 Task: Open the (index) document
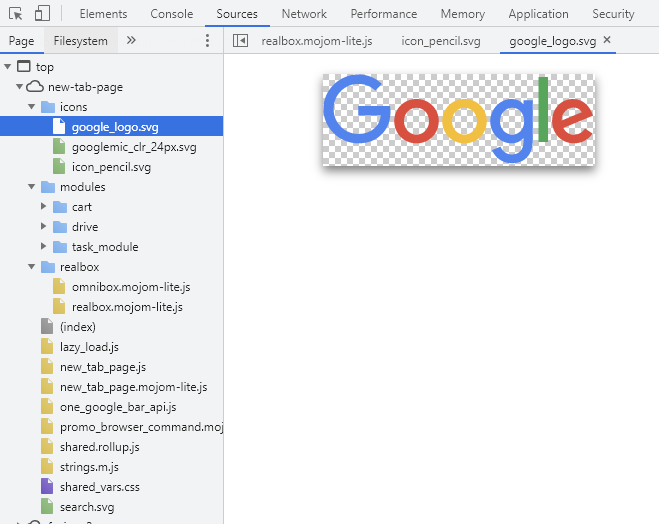[x=77, y=327]
